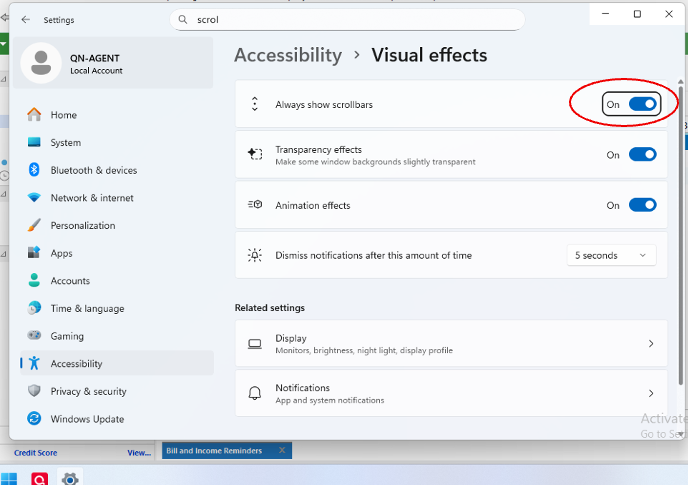Open Personalization paintbrush icon

(x=34, y=226)
